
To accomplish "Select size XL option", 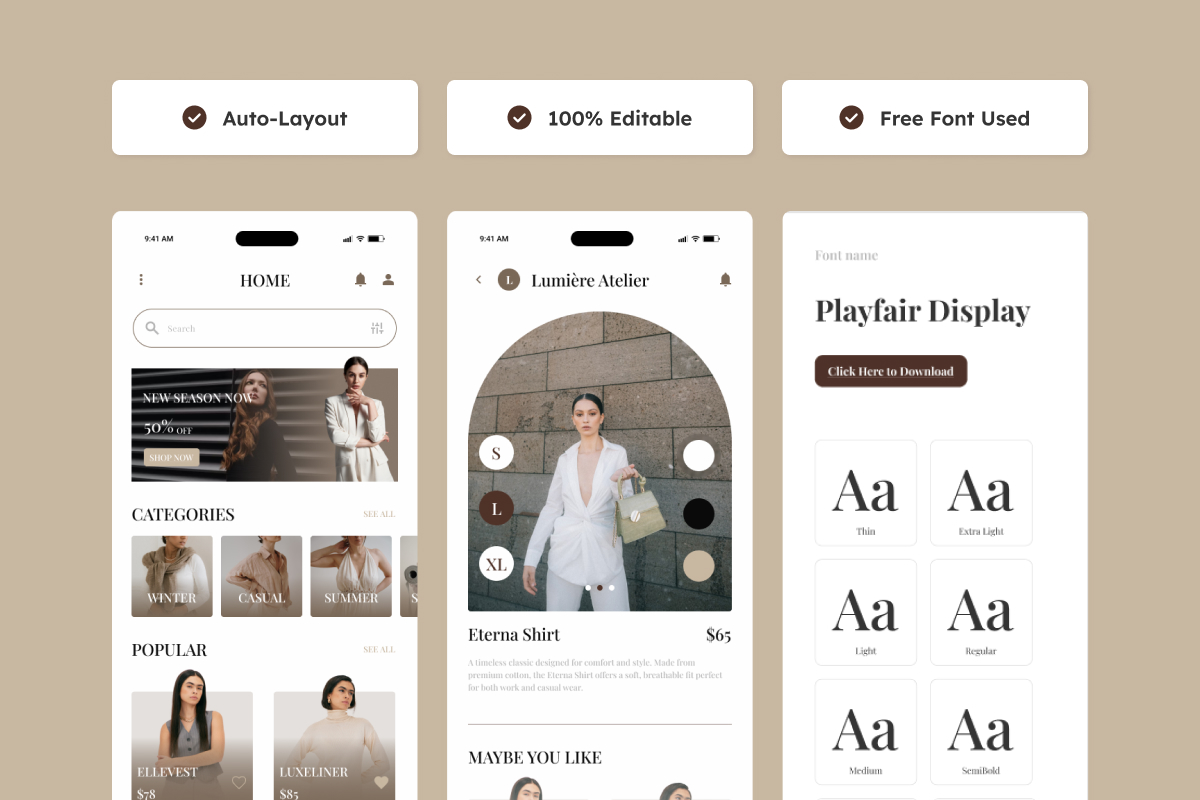I will point(496,565).
